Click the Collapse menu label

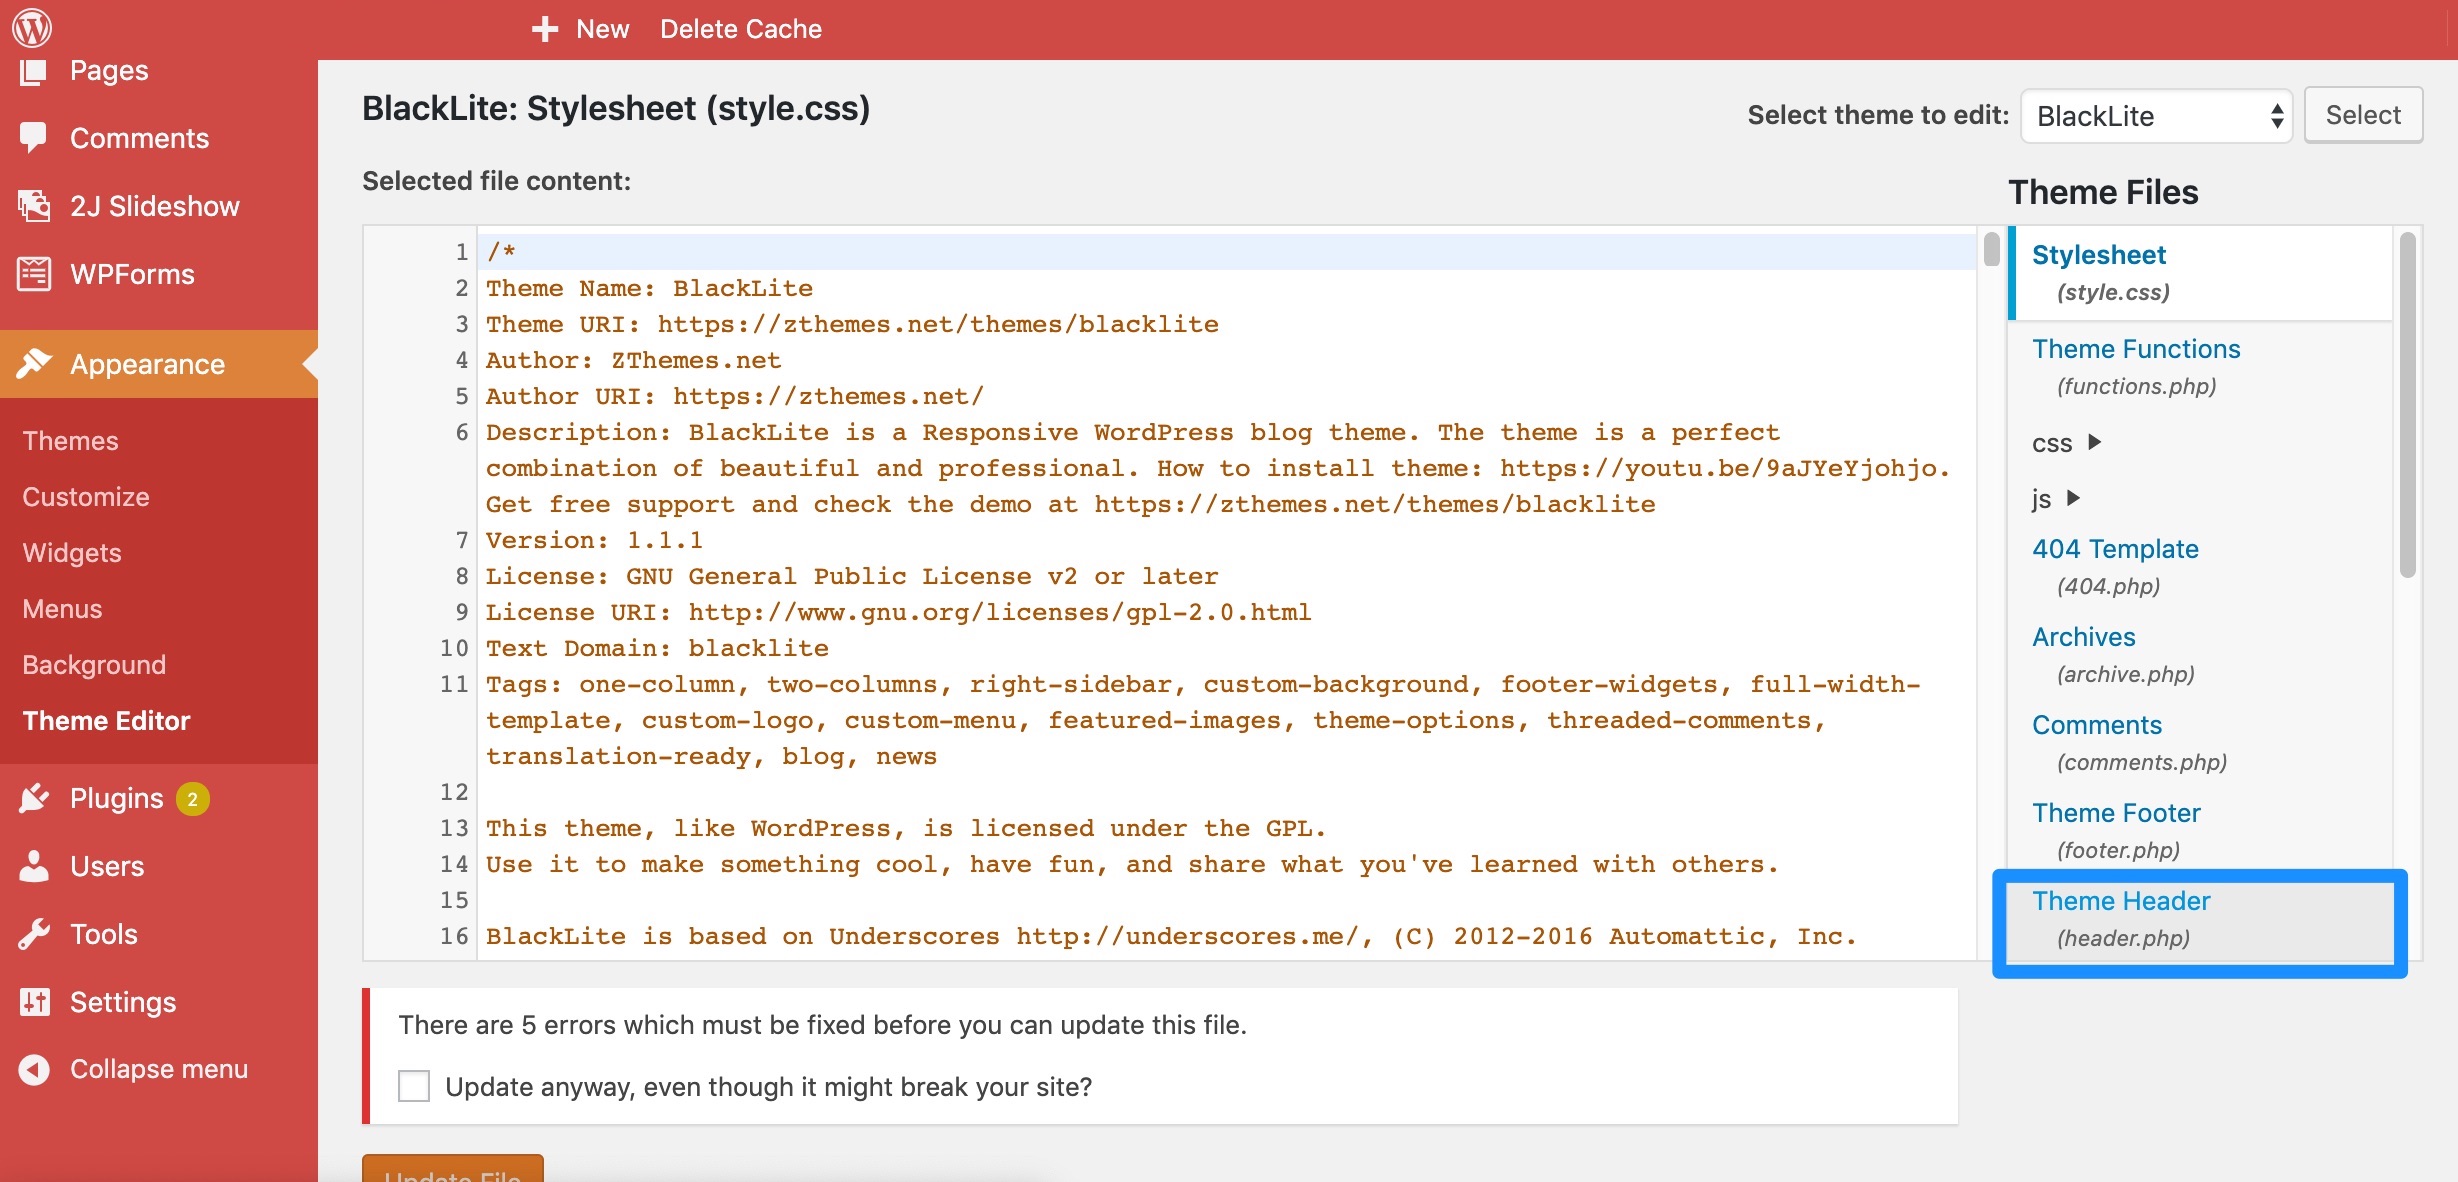[x=159, y=1069]
